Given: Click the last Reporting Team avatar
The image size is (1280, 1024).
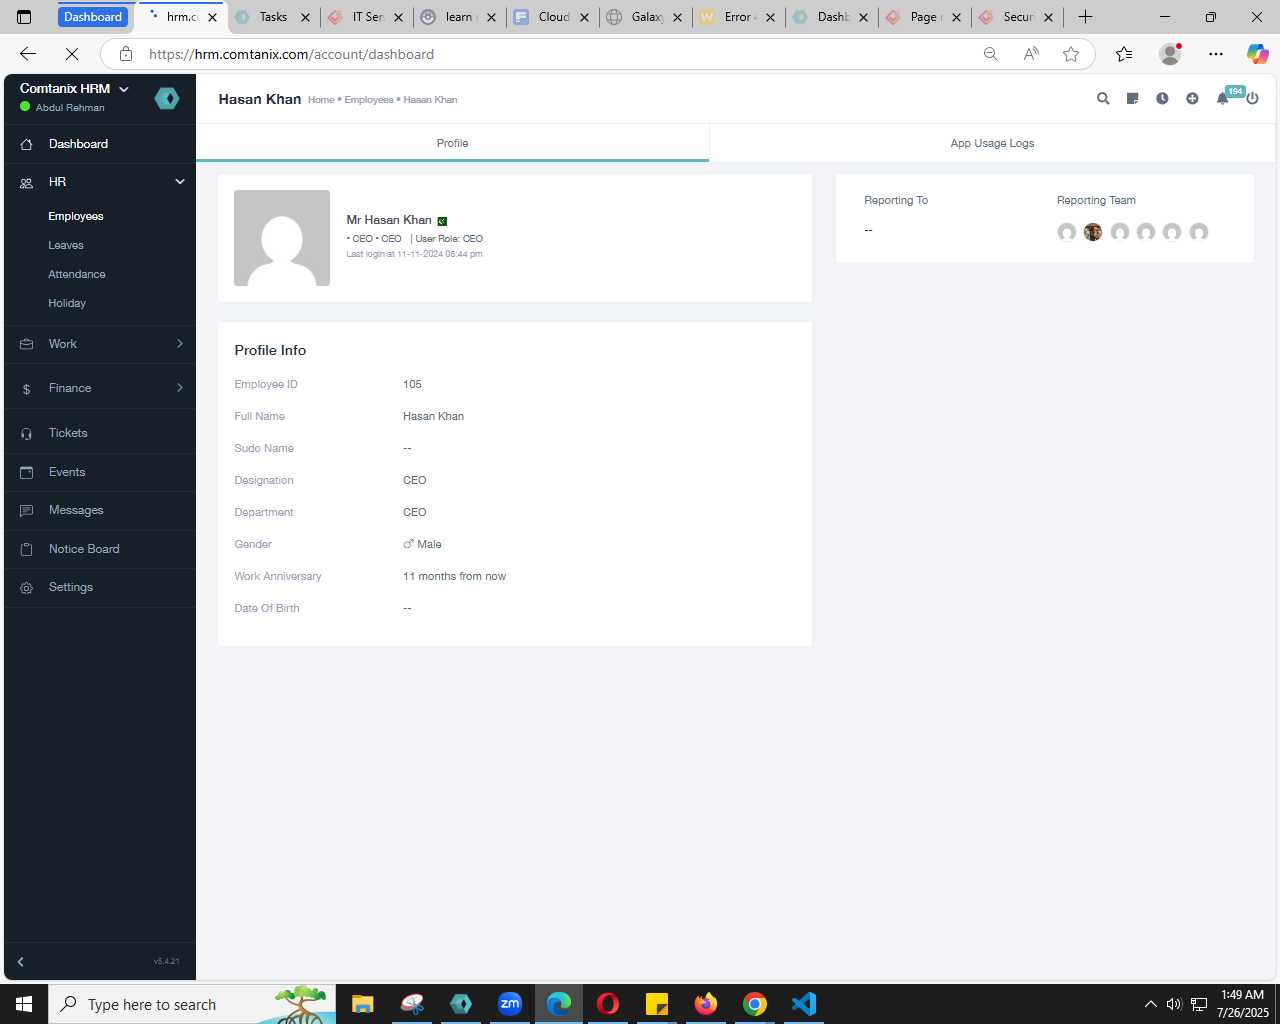Looking at the screenshot, I should pyautogui.click(x=1199, y=232).
